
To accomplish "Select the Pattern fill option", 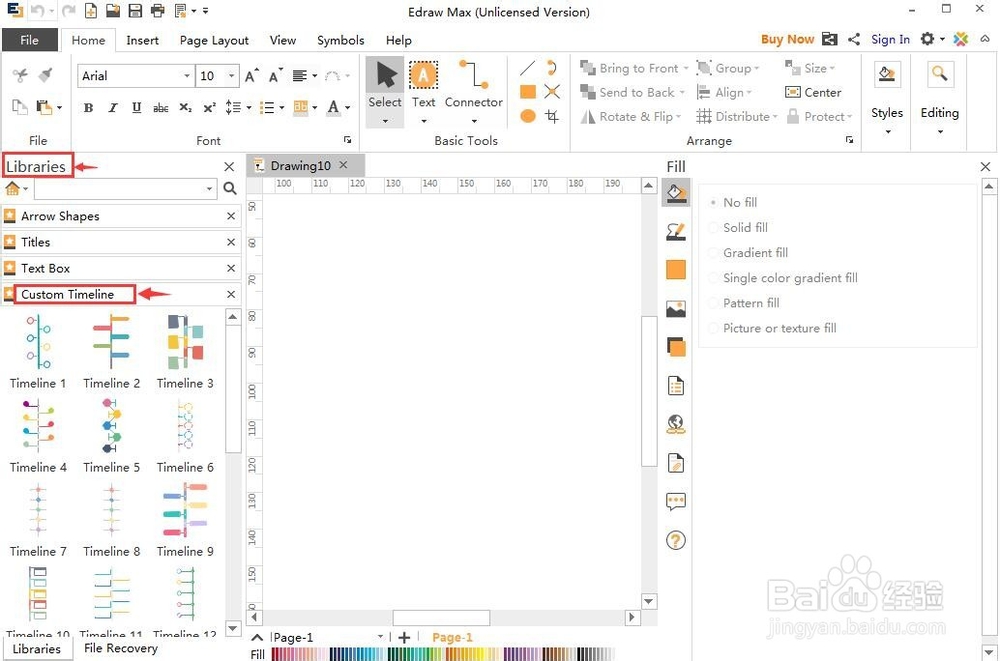I will 744,303.
